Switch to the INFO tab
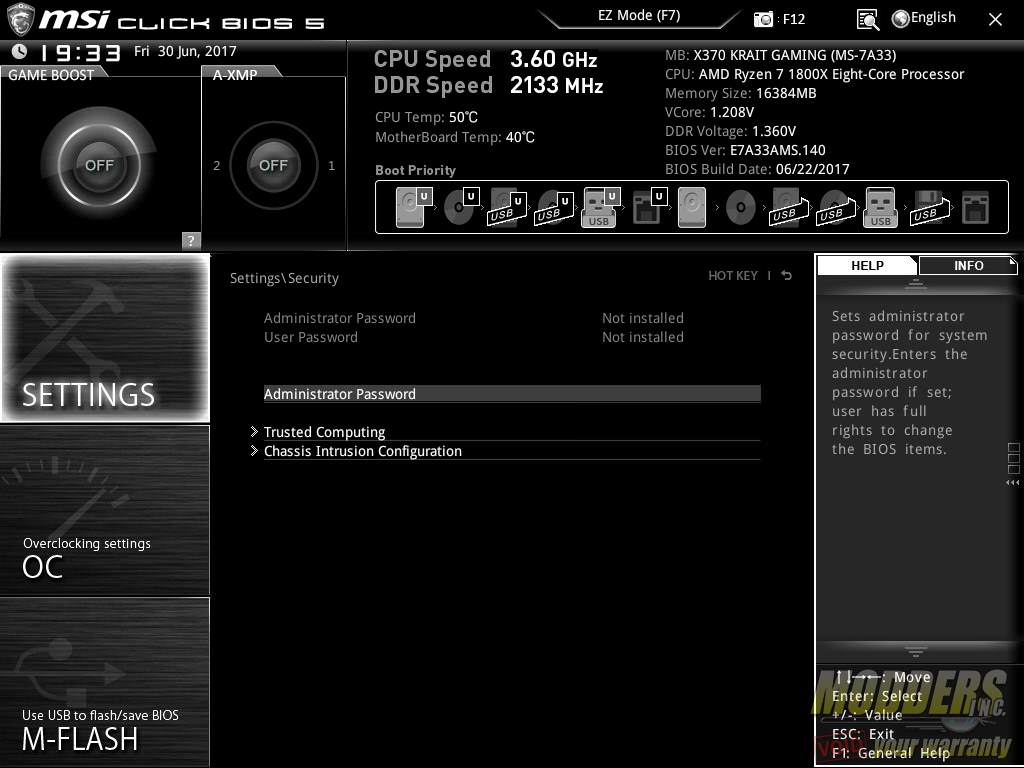 pyautogui.click(x=968, y=265)
